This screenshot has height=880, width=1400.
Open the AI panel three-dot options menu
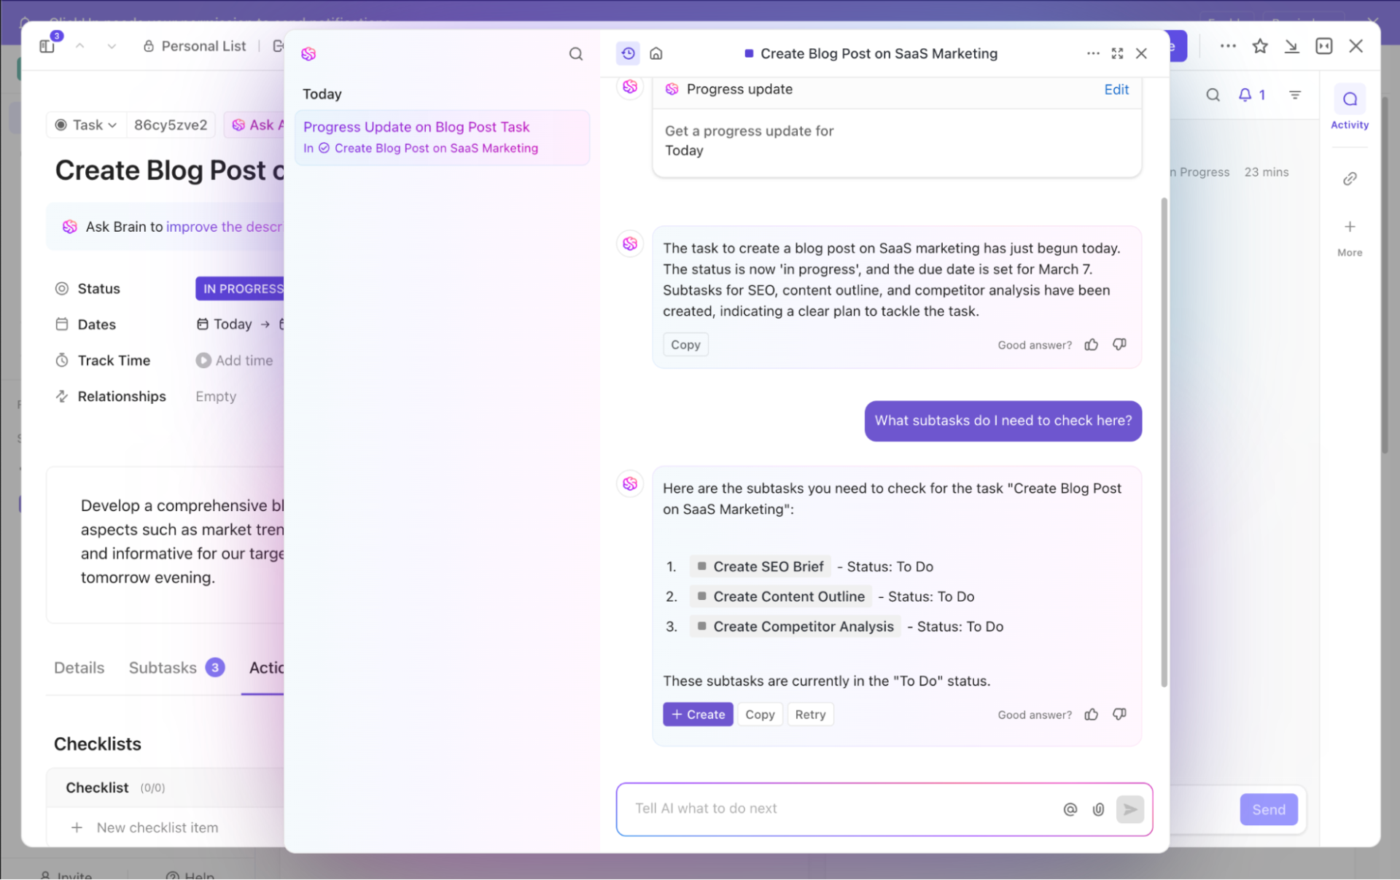1093,53
